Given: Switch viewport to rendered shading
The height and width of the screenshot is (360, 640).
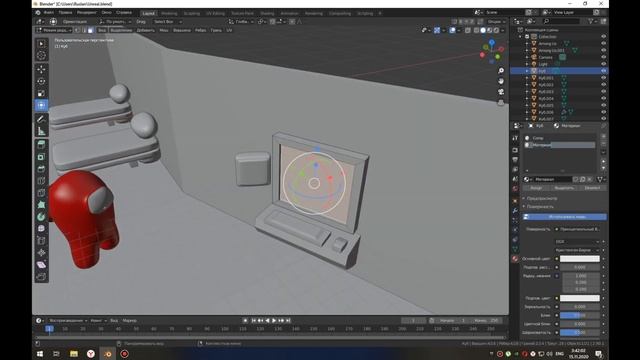Looking at the screenshot, I should 496,30.
